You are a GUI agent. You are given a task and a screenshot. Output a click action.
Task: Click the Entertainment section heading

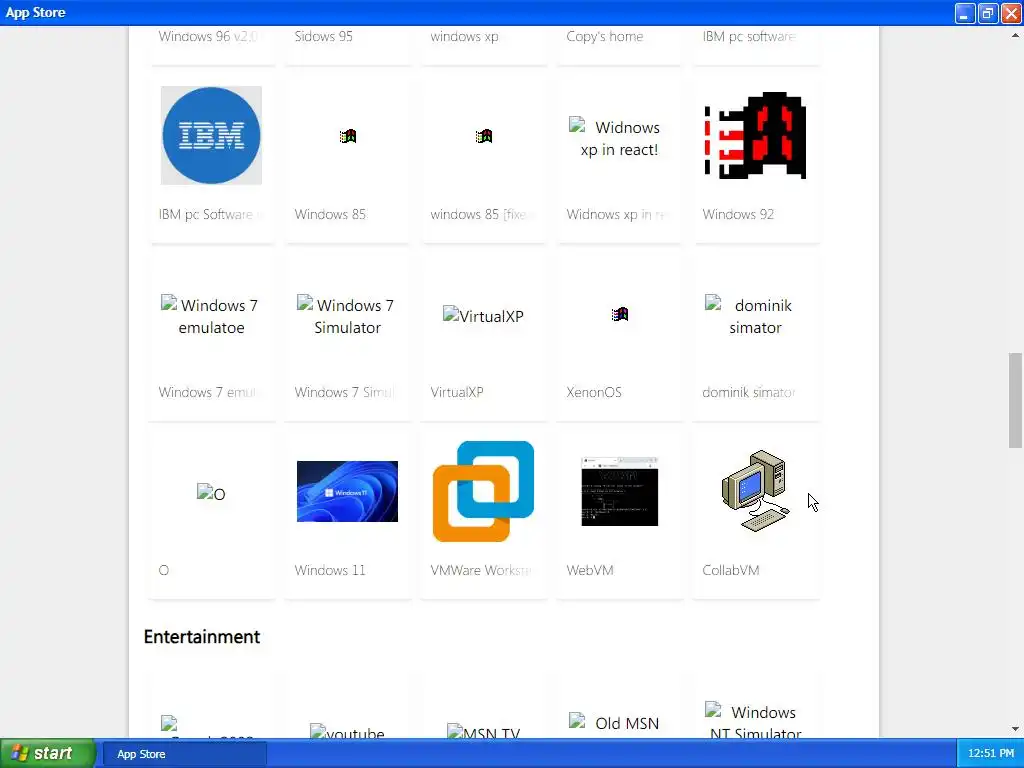pyautogui.click(x=202, y=637)
